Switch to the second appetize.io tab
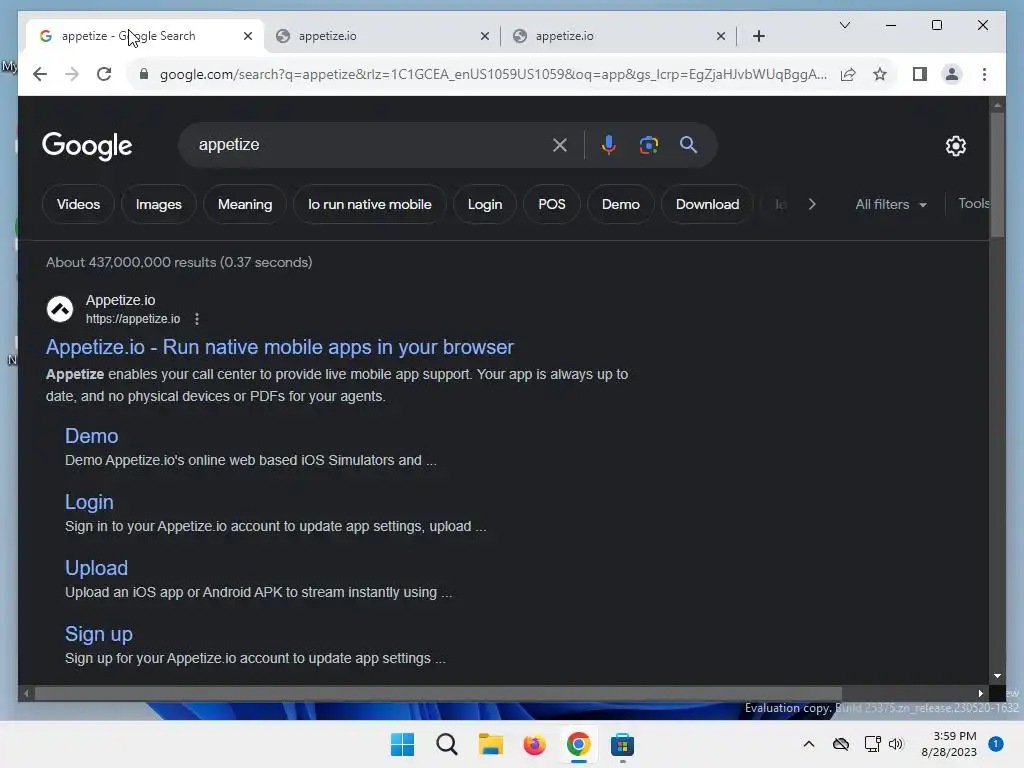 tap(383, 36)
